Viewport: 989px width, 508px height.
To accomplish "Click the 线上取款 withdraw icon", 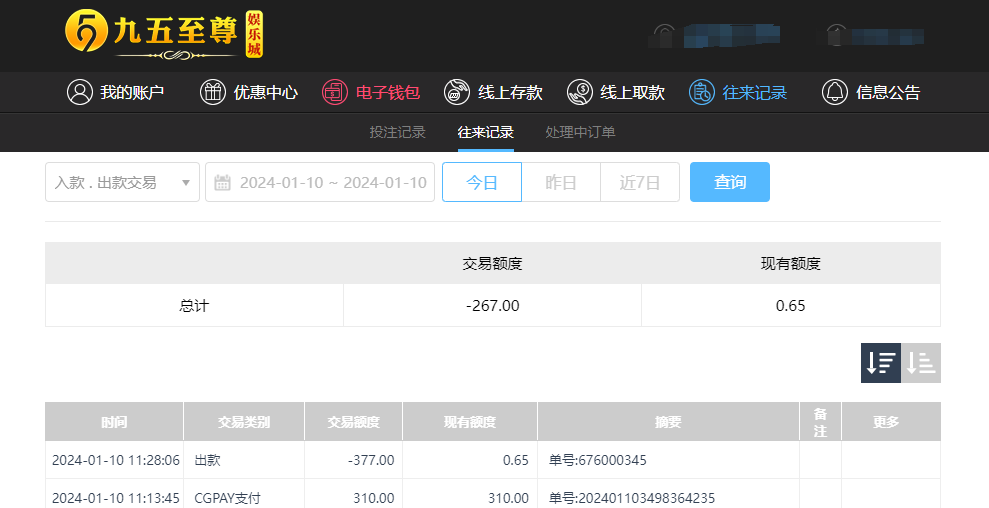I will tap(580, 92).
